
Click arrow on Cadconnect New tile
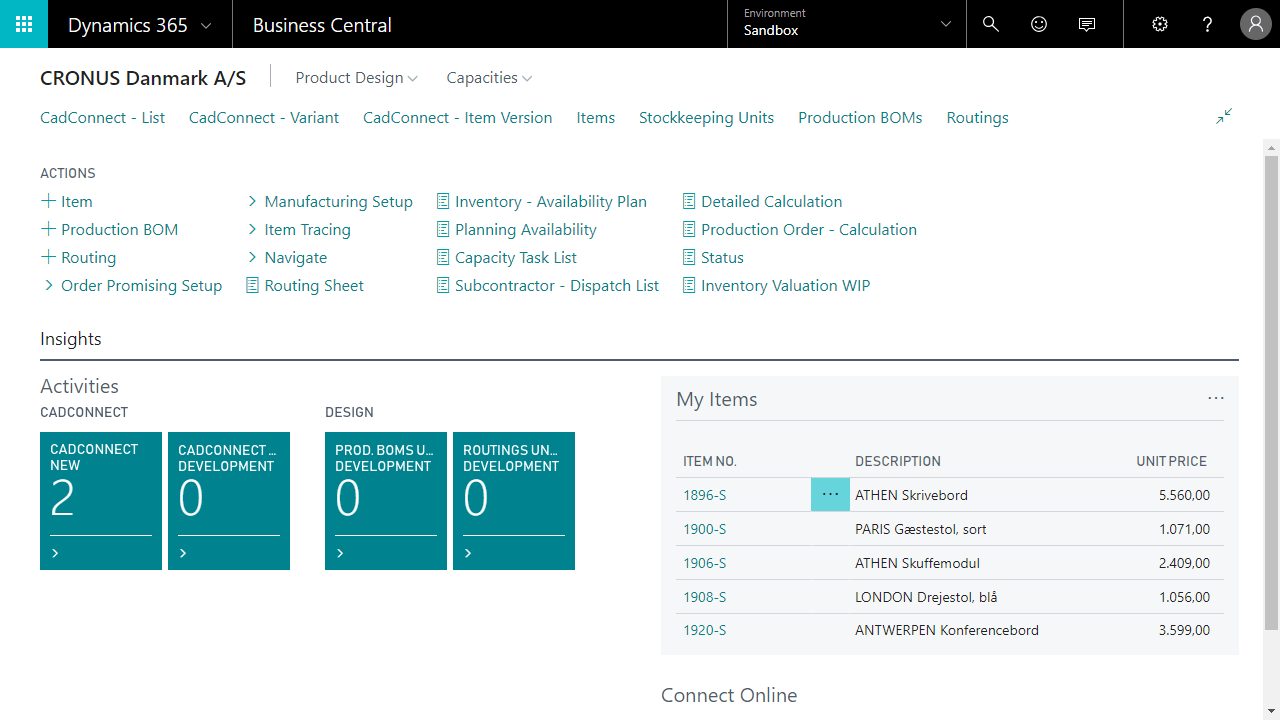(x=55, y=553)
